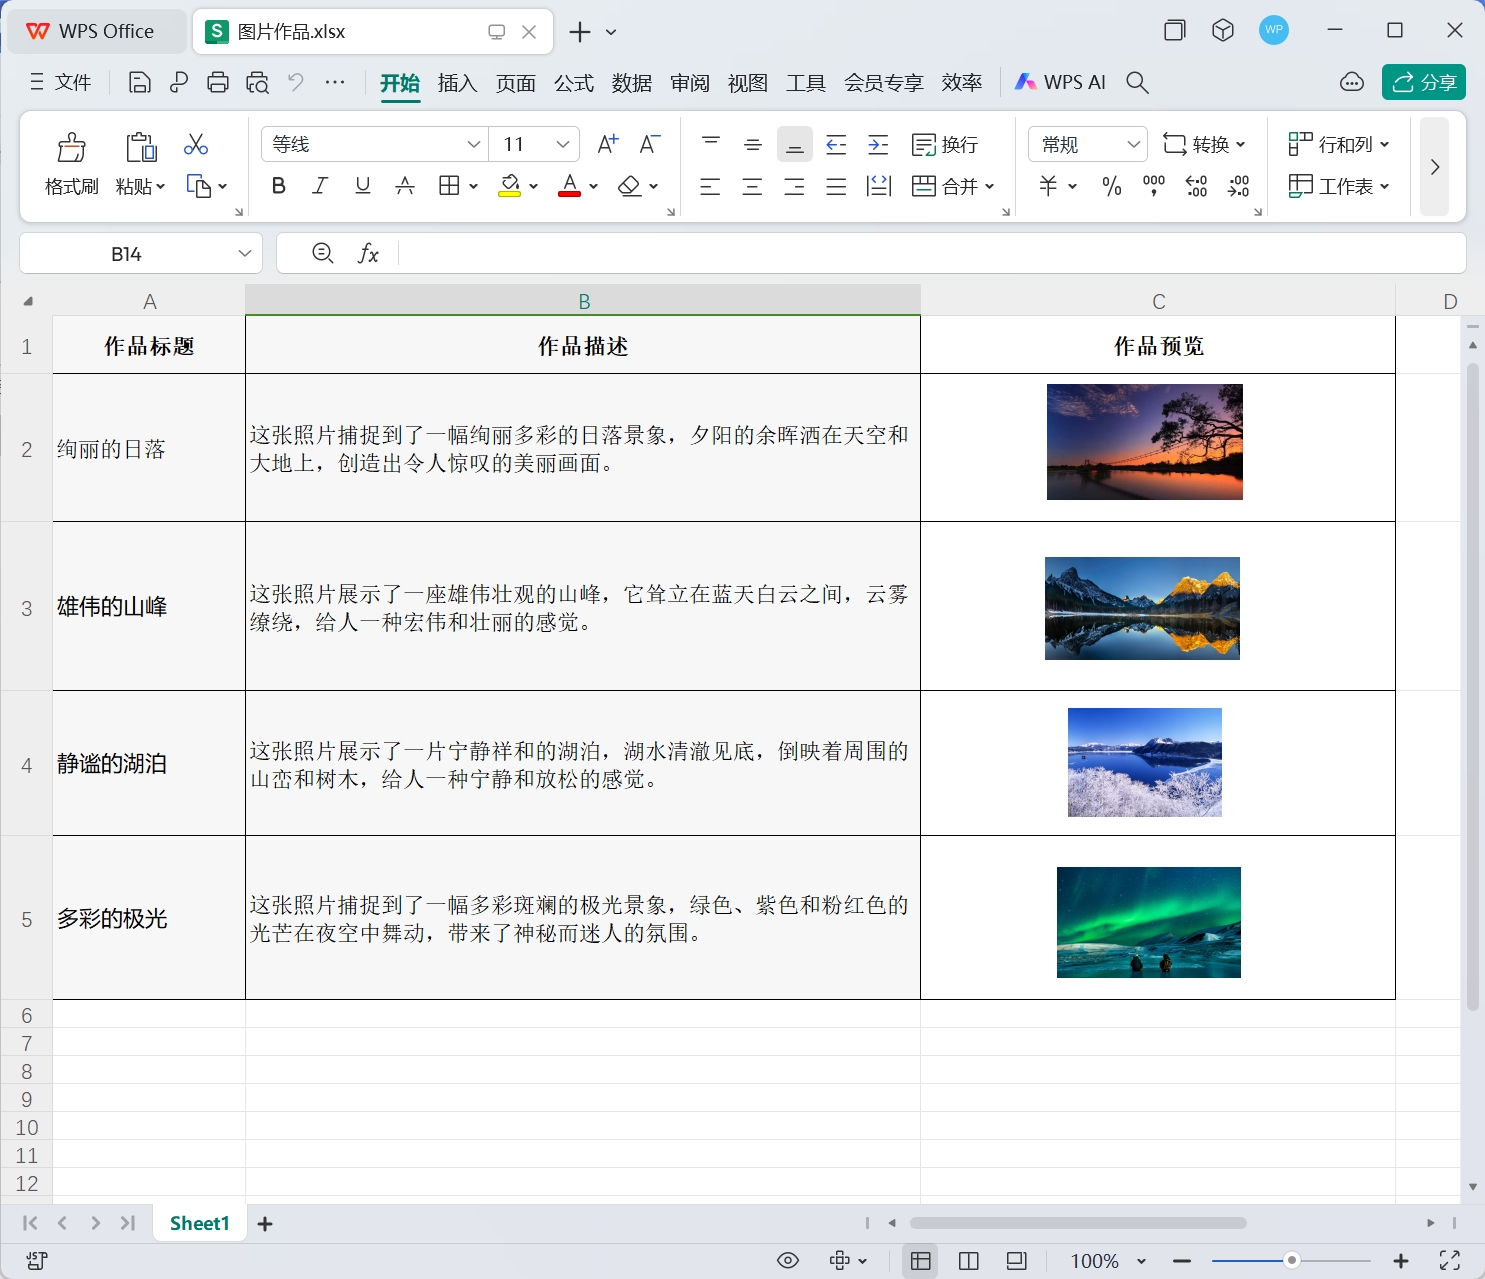Toggle italic formatting
Viewport: 1485px width, 1279px height.
click(x=320, y=186)
